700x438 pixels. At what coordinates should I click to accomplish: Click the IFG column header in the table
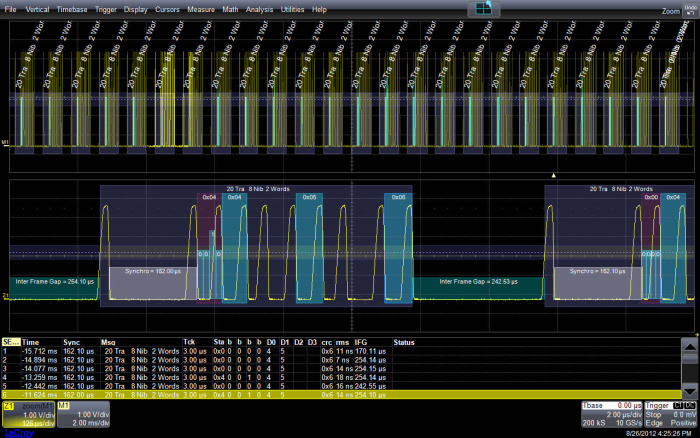[x=361, y=342]
